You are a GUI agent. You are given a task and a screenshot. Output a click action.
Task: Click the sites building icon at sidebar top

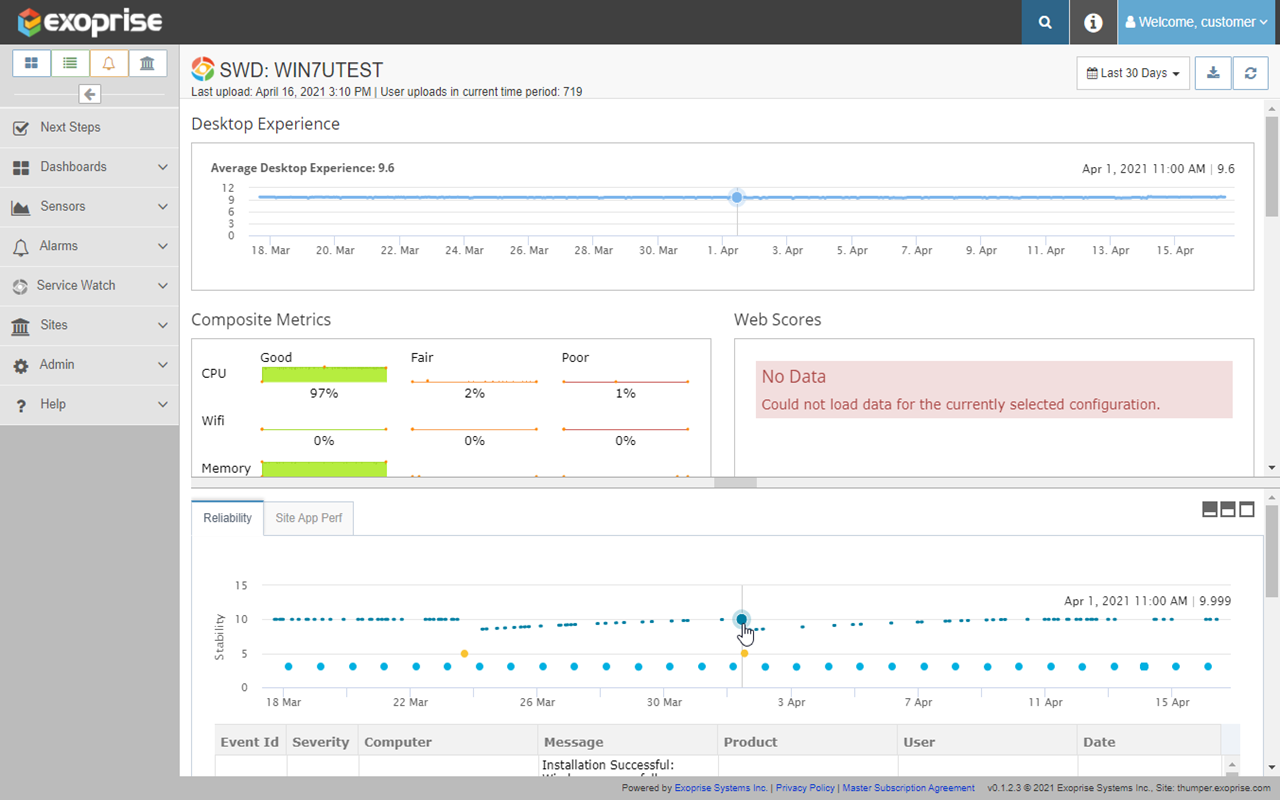pos(147,63)
